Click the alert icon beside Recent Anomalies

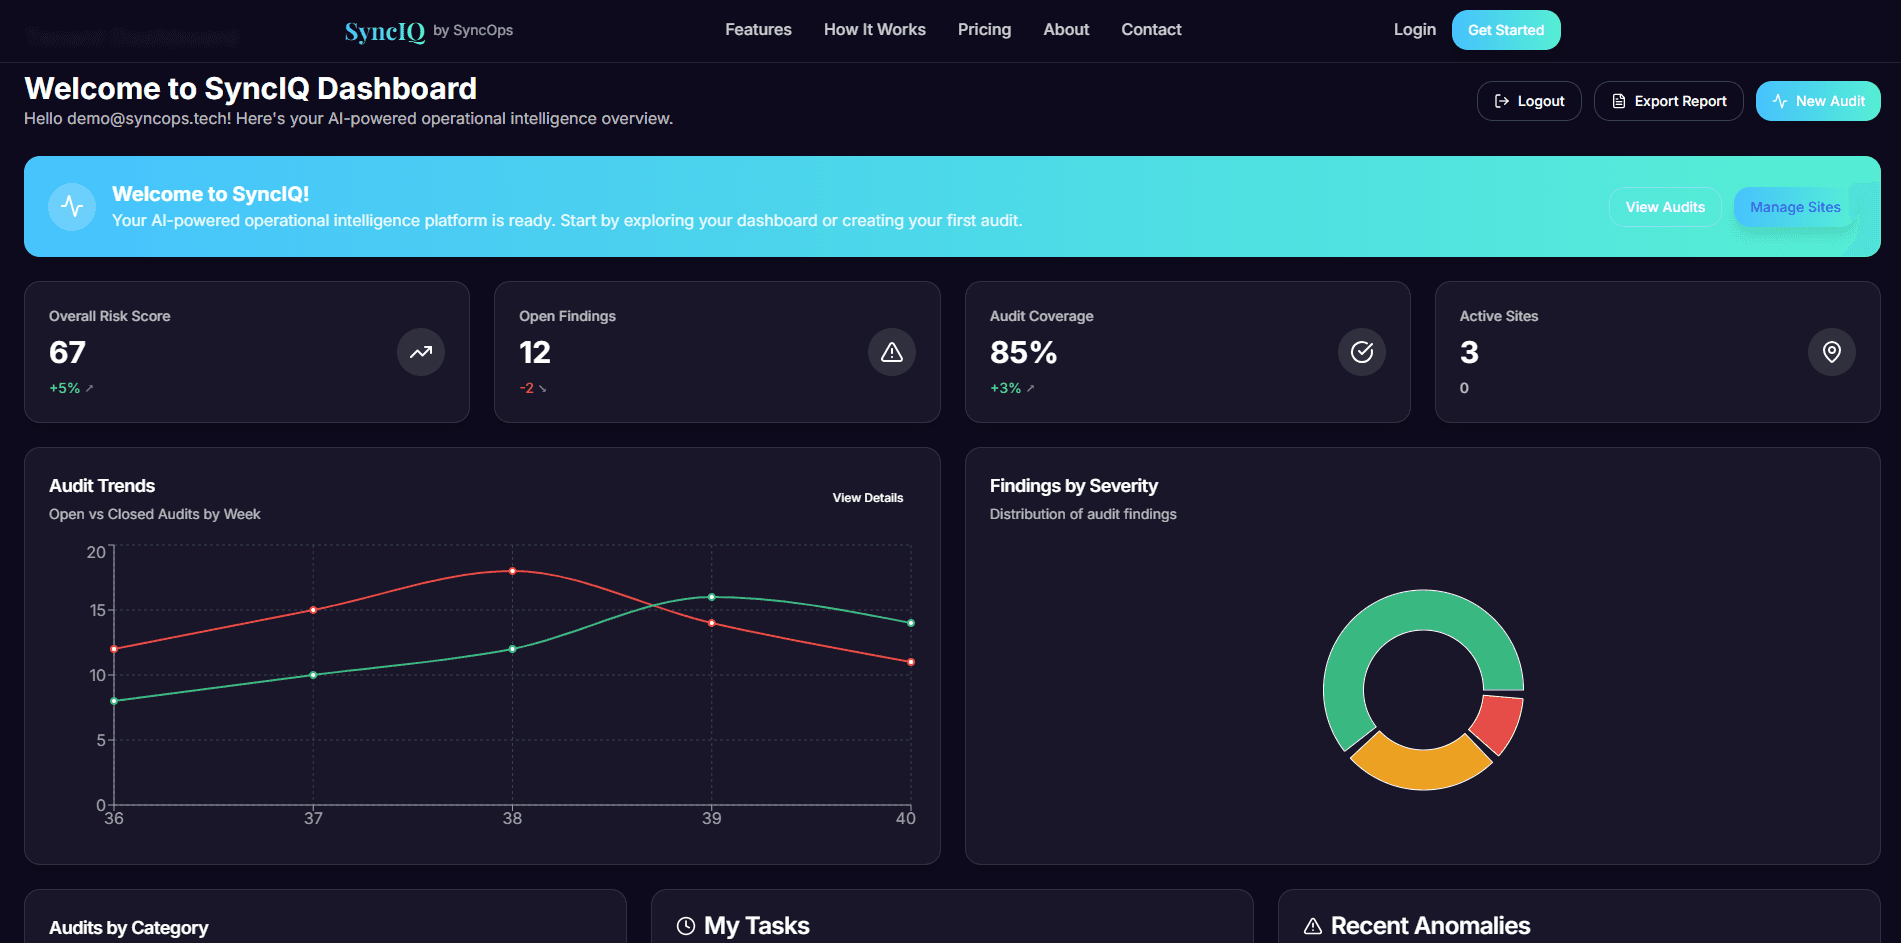point(1312,925)
